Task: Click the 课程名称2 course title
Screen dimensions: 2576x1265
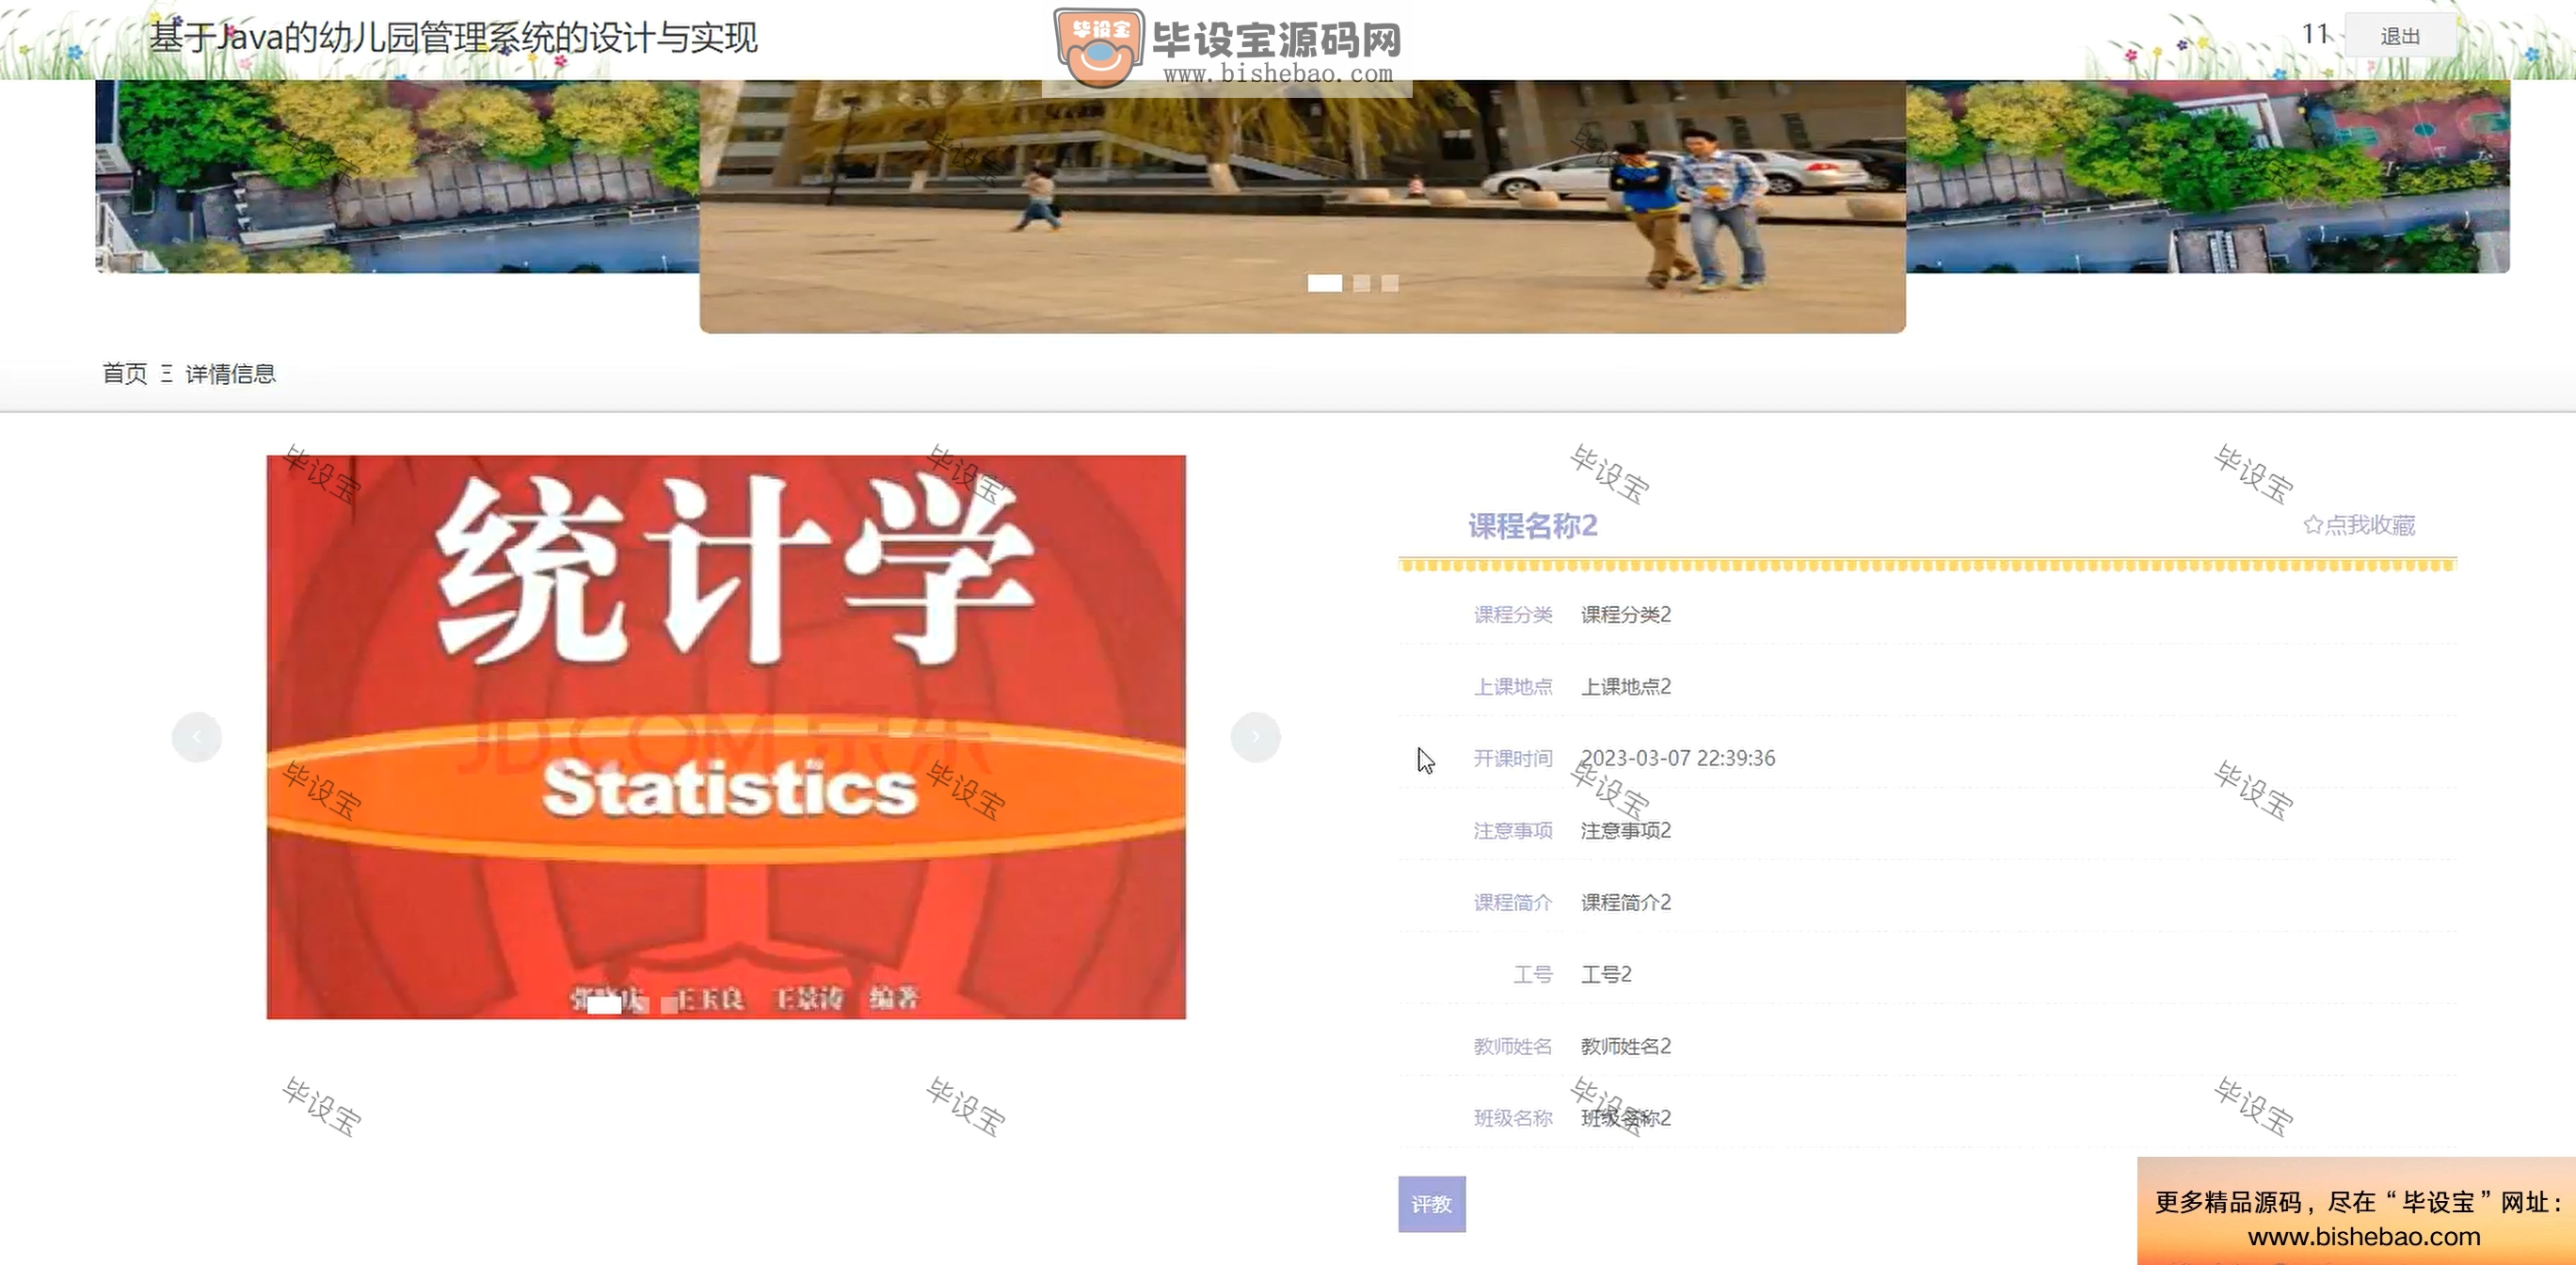Action: pyautogui.click(x=1532, y=525)
